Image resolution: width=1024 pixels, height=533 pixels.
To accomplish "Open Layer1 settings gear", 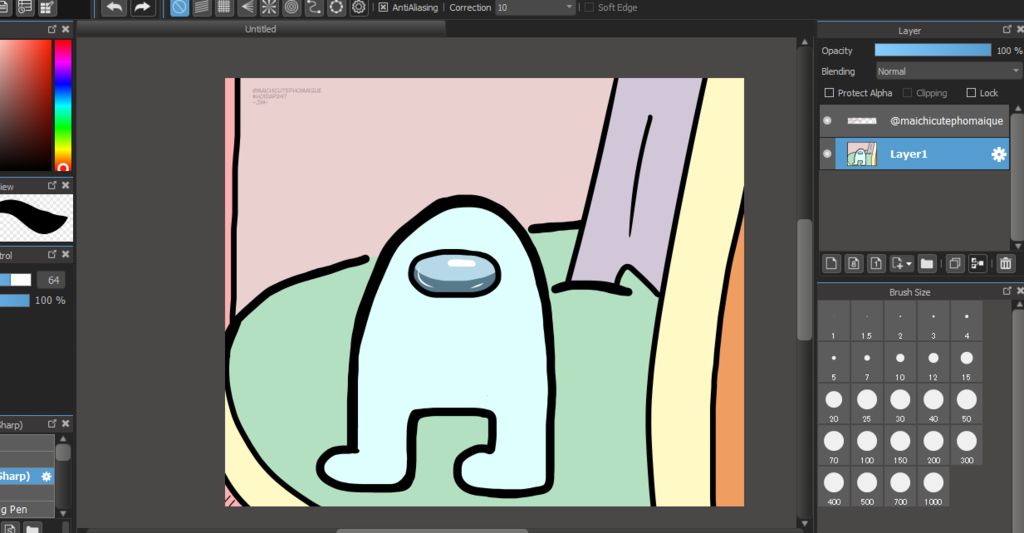I will point(999,154).
